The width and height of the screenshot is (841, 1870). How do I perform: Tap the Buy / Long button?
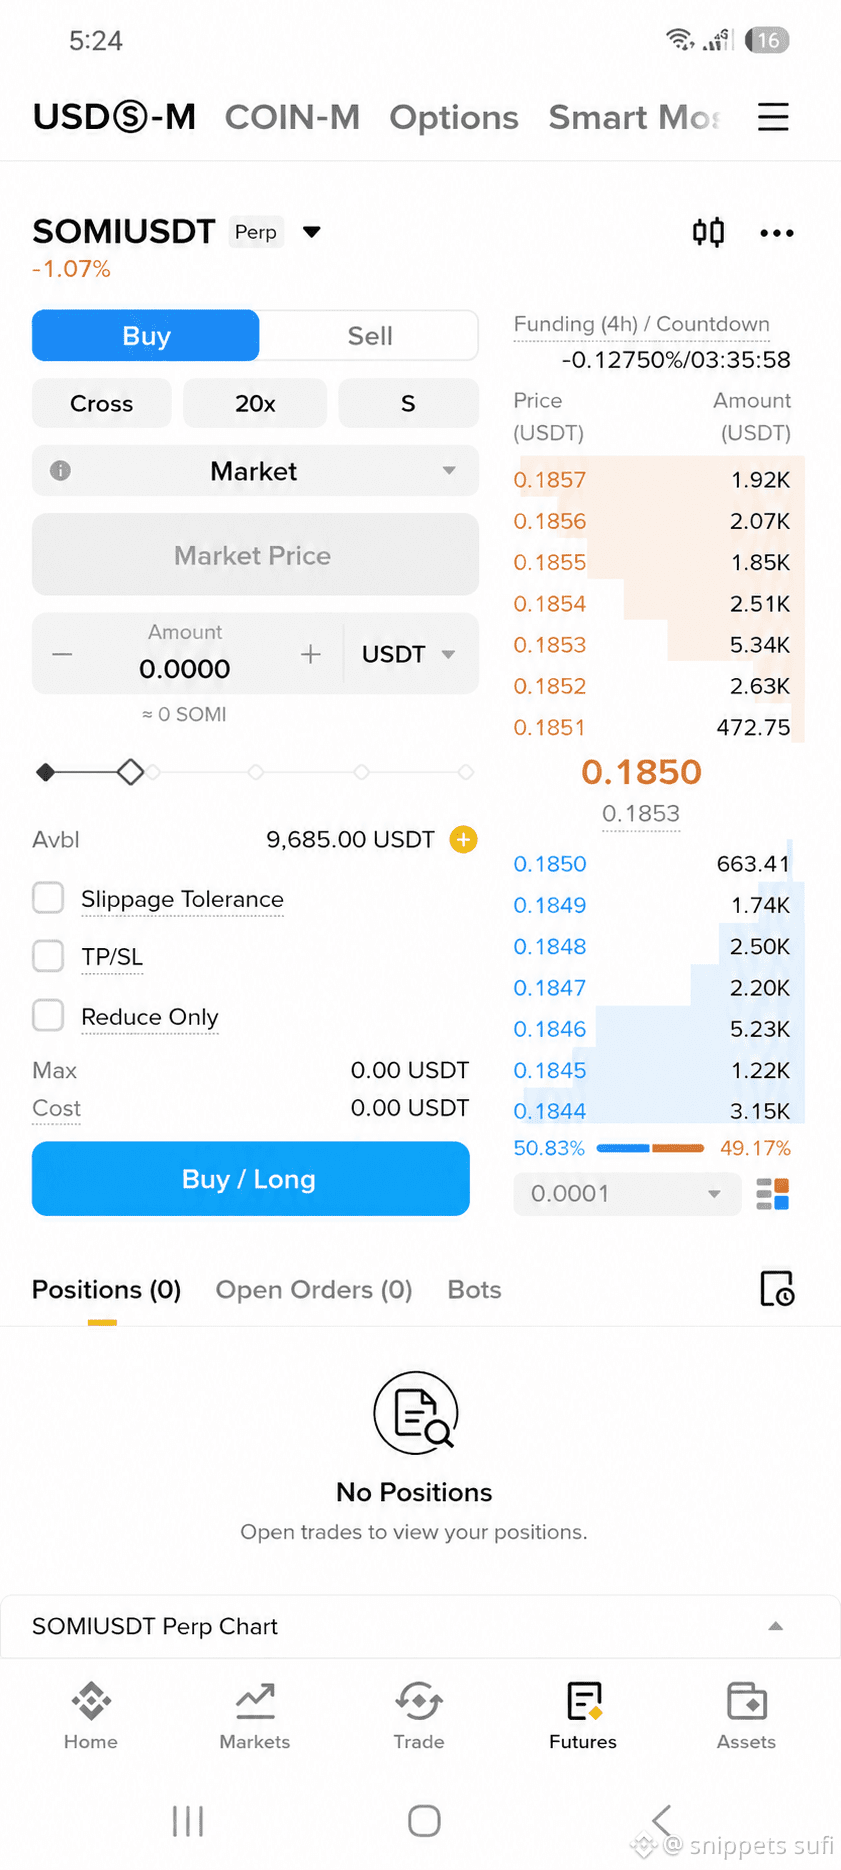pos(251,1179)
